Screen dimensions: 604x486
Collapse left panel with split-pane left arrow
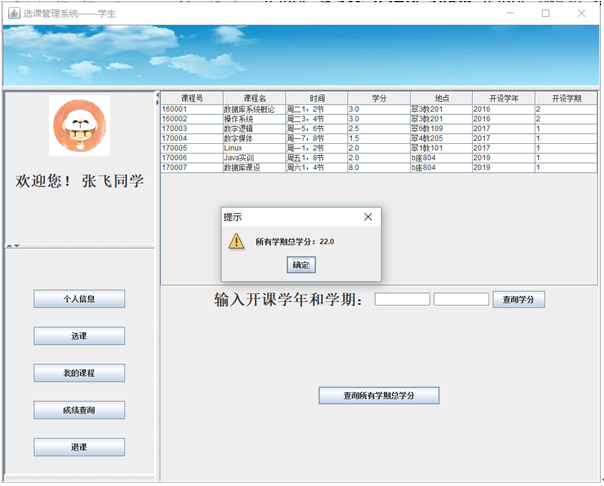point(158,95)
